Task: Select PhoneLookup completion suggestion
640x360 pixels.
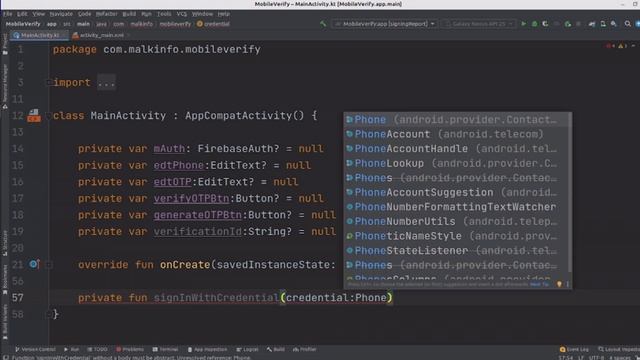Action: (x=456, y=164)
